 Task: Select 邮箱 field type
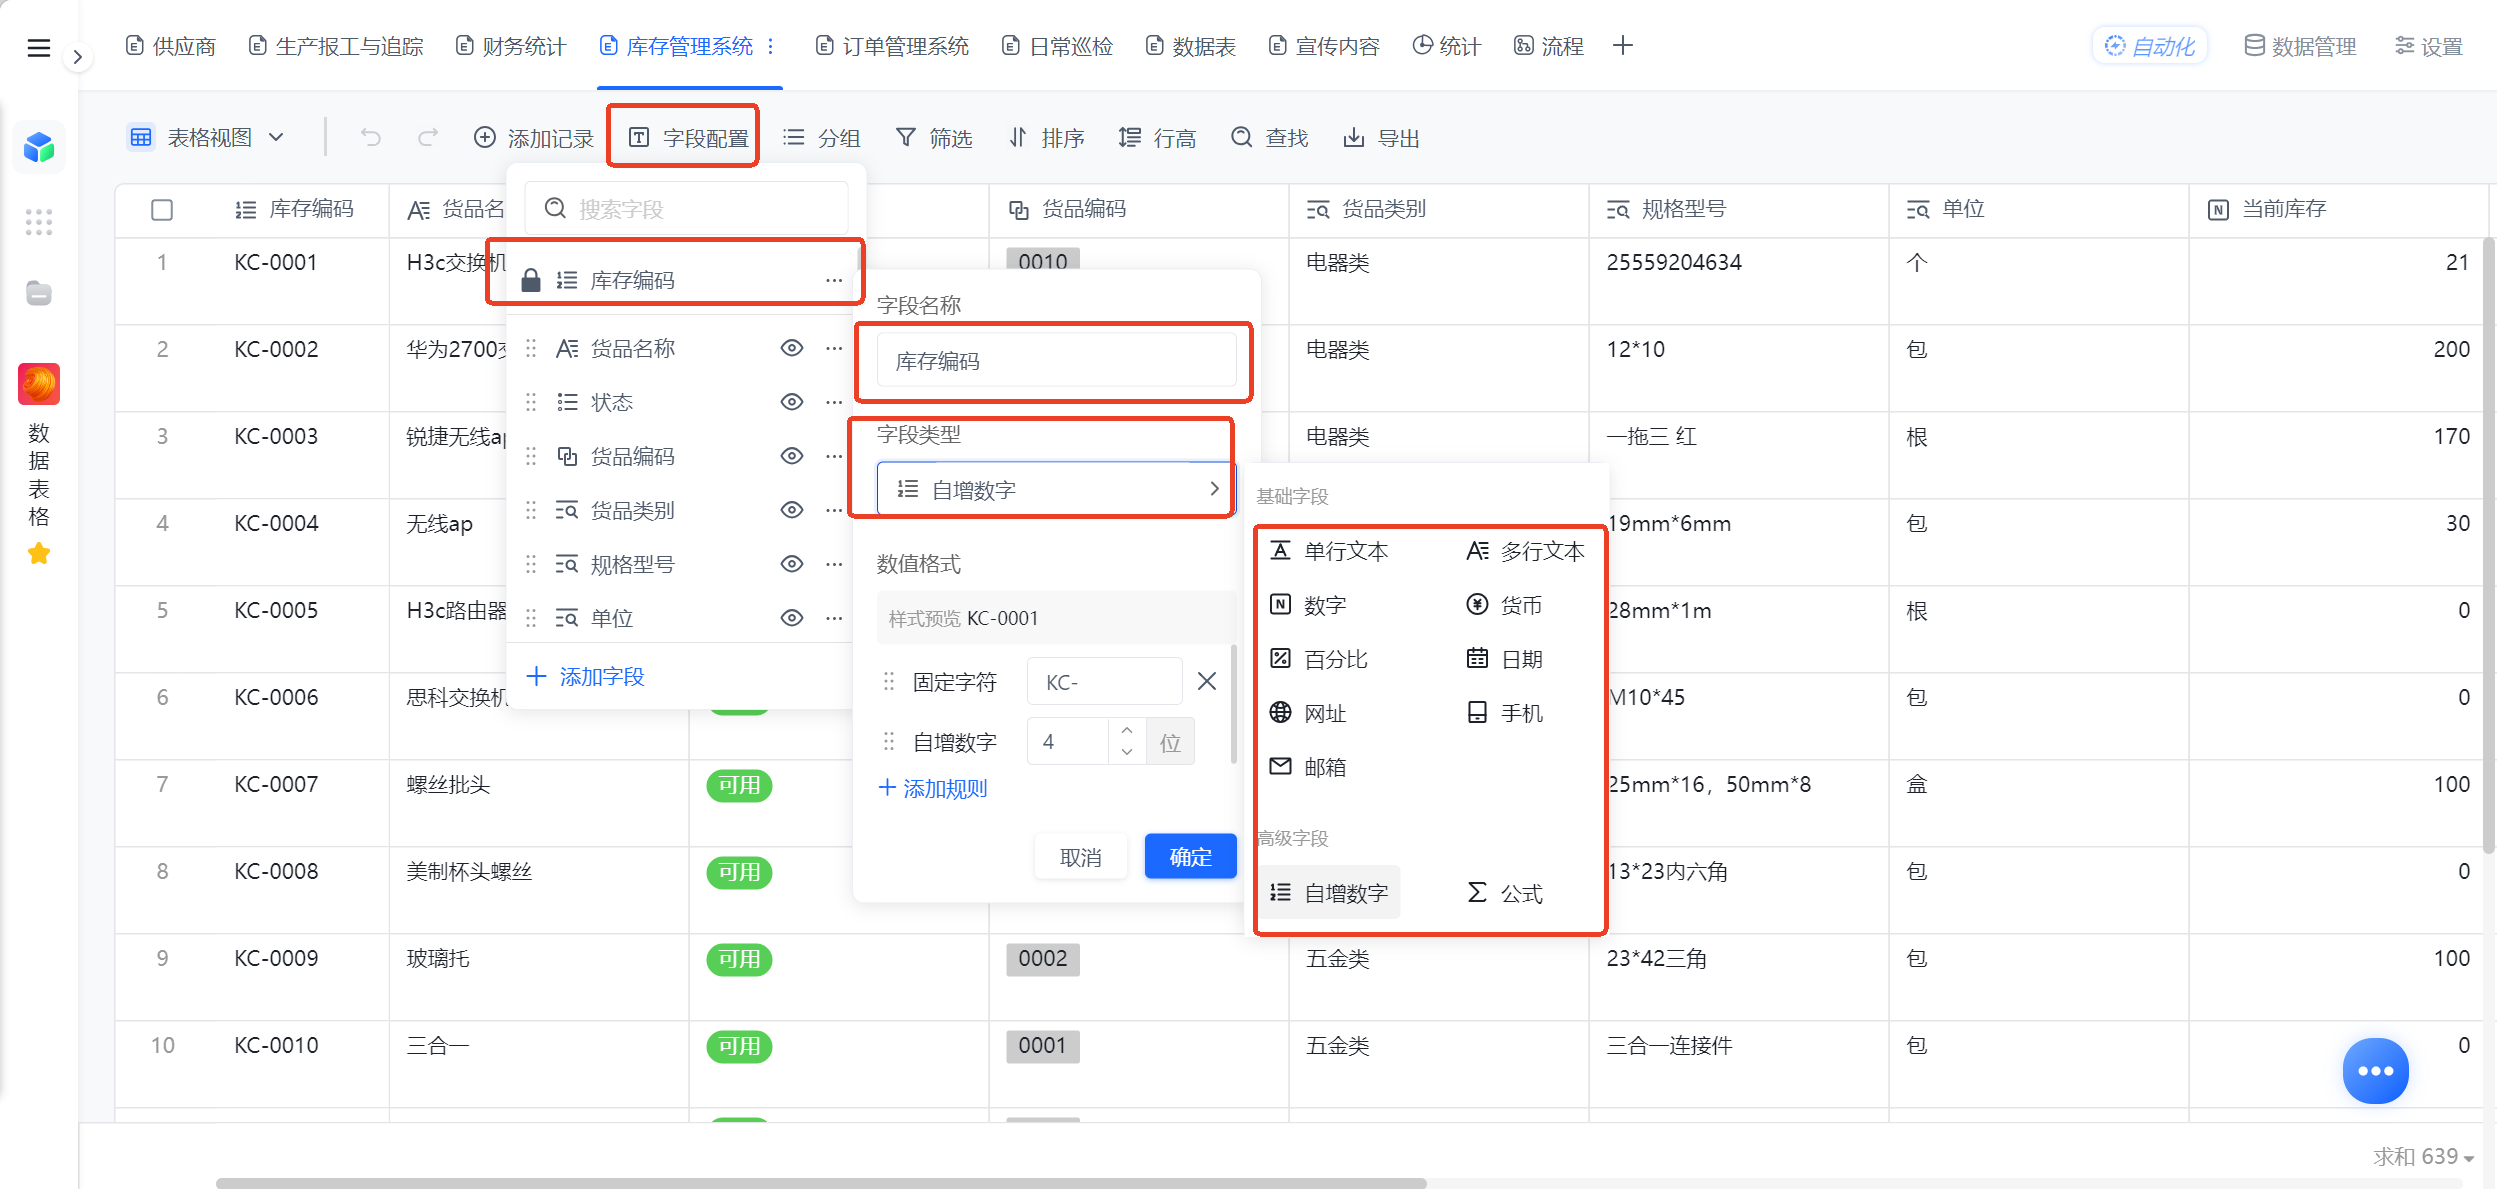(x=1309, y=767)
